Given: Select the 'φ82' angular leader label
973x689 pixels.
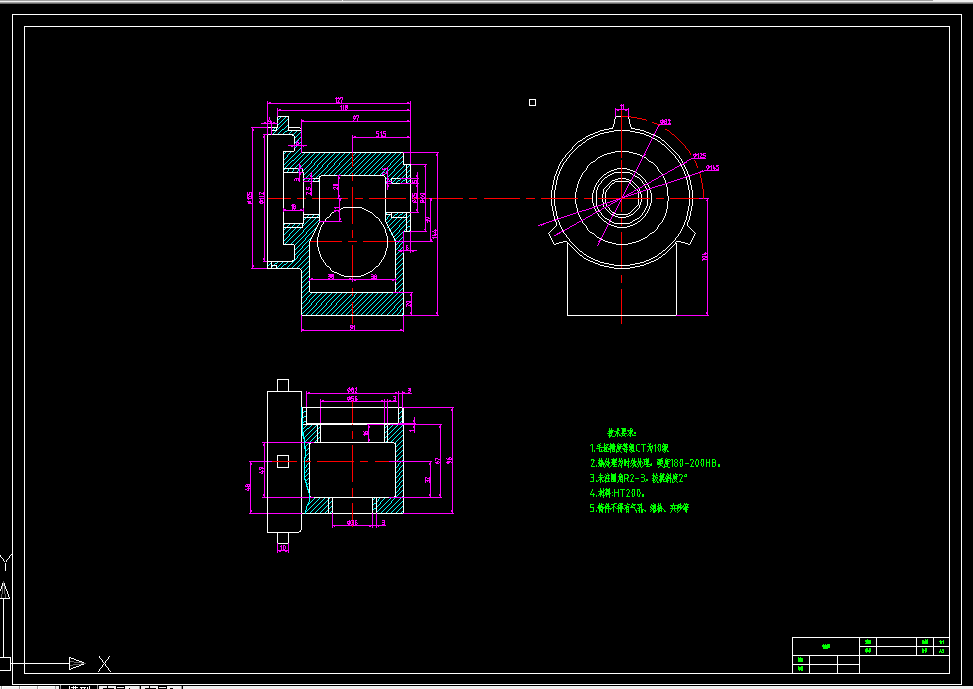Looking at the screenshot, I should point(665,122).
